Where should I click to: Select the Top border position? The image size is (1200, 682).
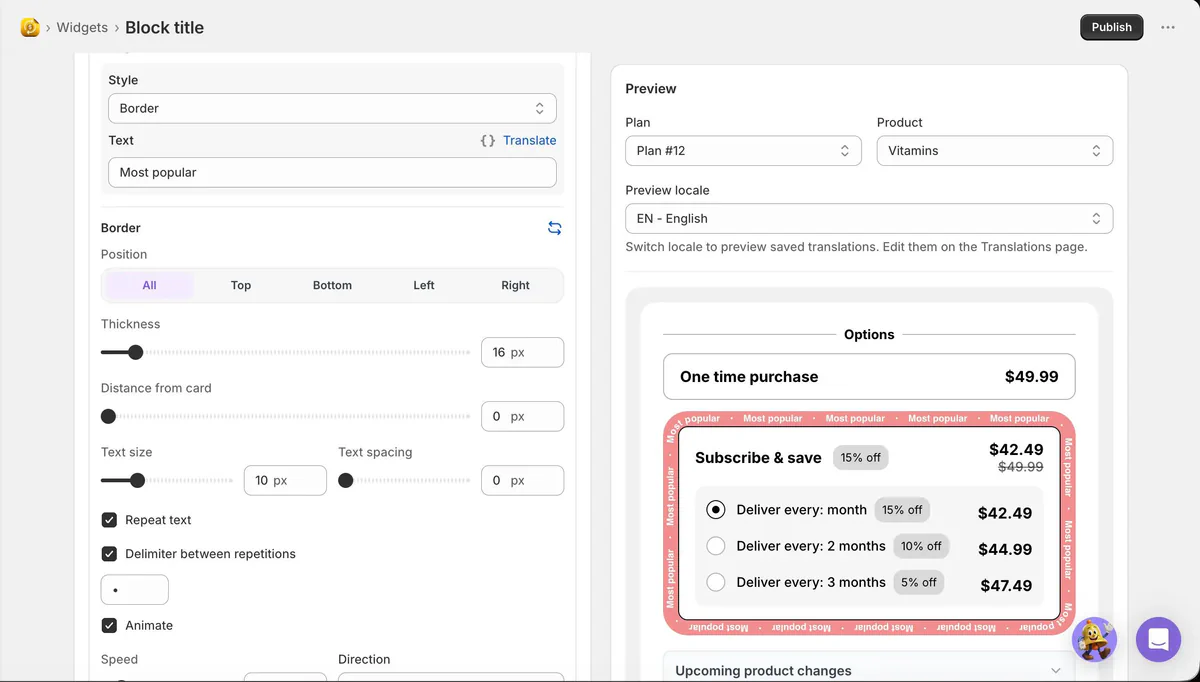coord(241,285)
